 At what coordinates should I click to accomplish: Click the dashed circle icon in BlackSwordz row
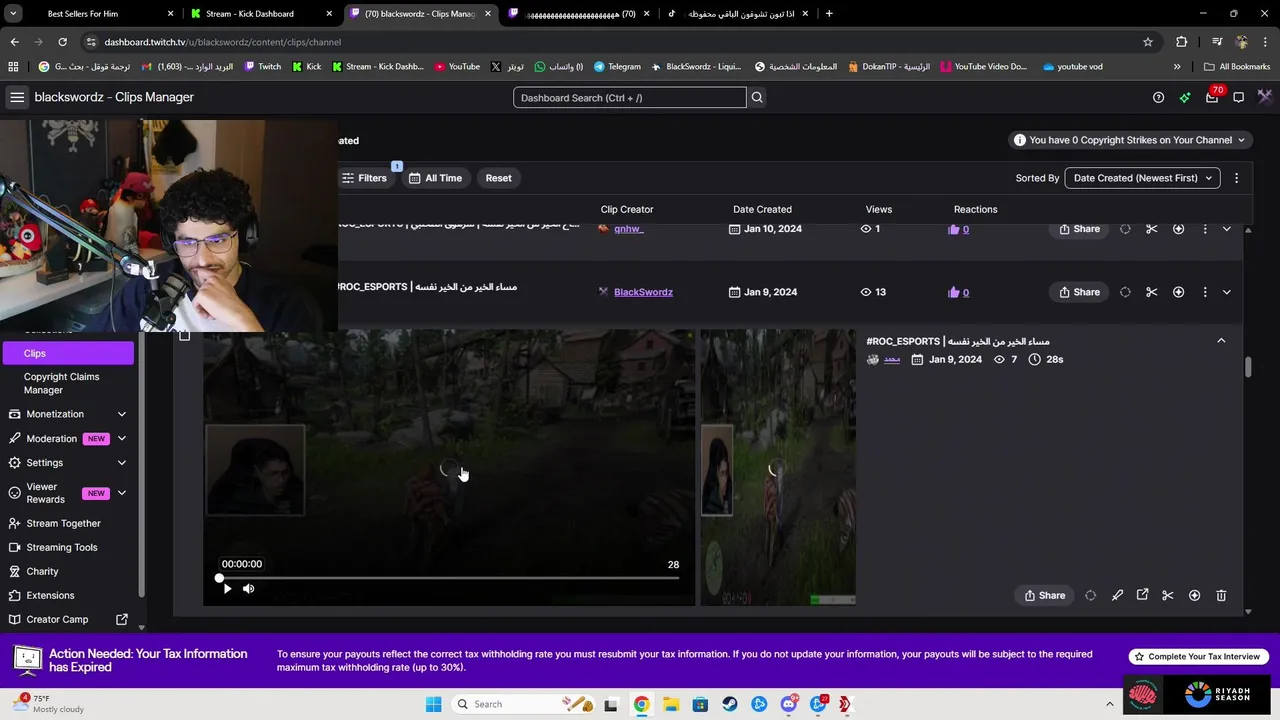tap(1125, 292)
